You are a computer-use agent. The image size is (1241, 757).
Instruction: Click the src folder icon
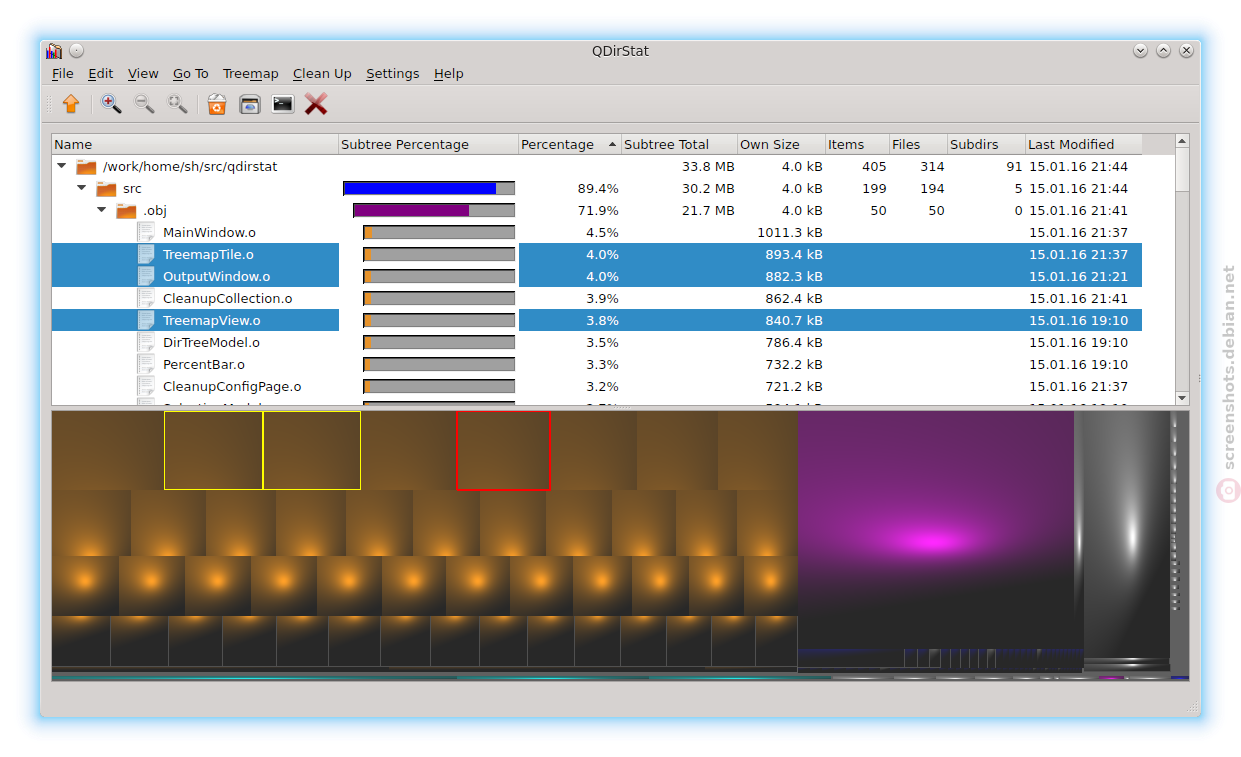click(106, 189)
